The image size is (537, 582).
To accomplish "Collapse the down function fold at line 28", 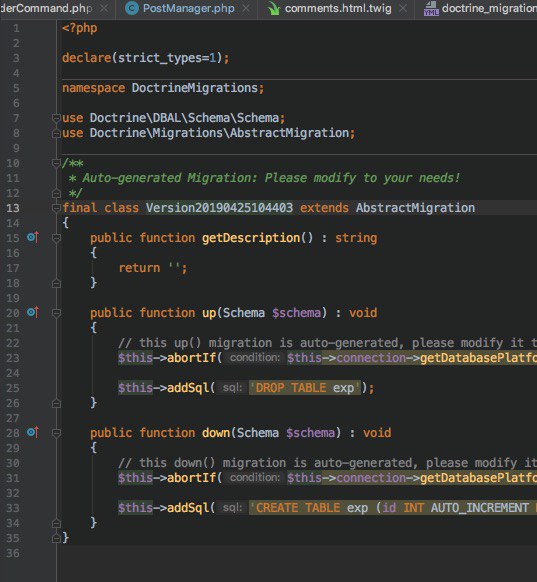I will click(x=56, y=433).
